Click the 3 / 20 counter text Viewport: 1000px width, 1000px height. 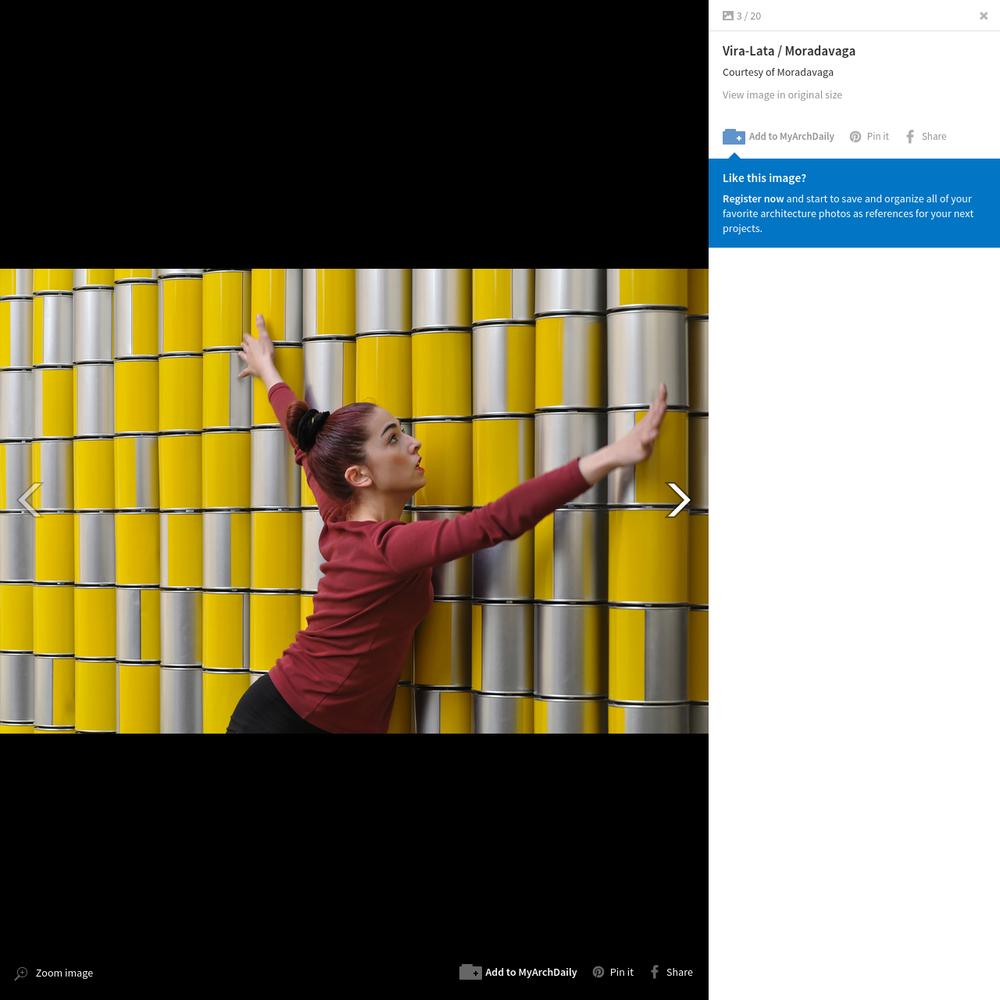[x=749, y=16]
